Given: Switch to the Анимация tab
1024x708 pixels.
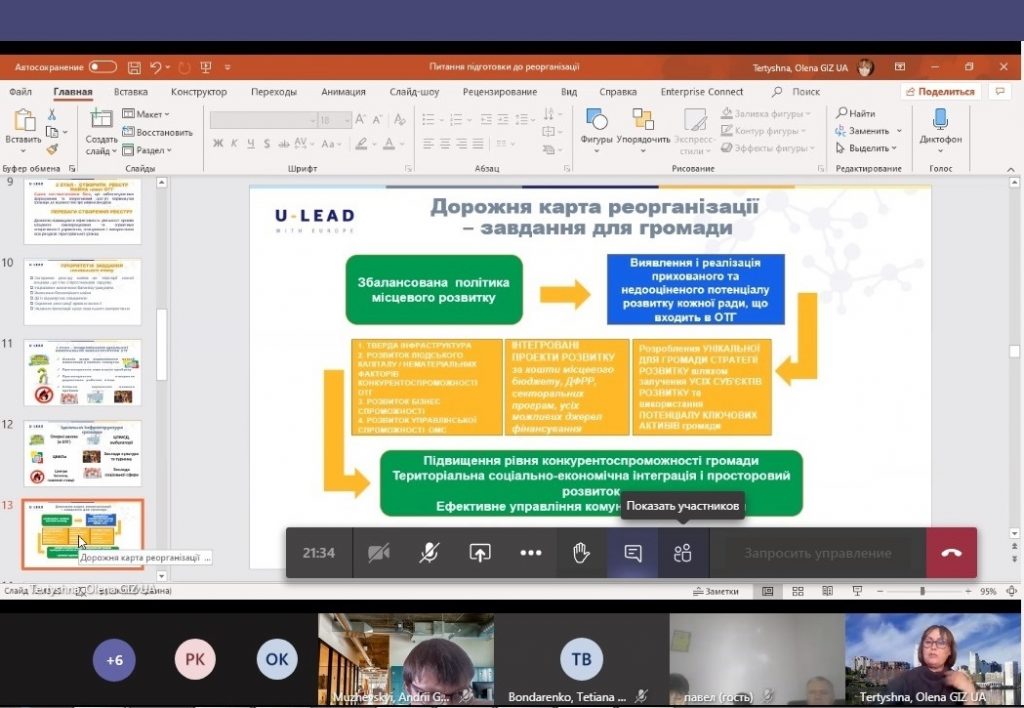Looking at the screenshot, I should pos(343,92).
